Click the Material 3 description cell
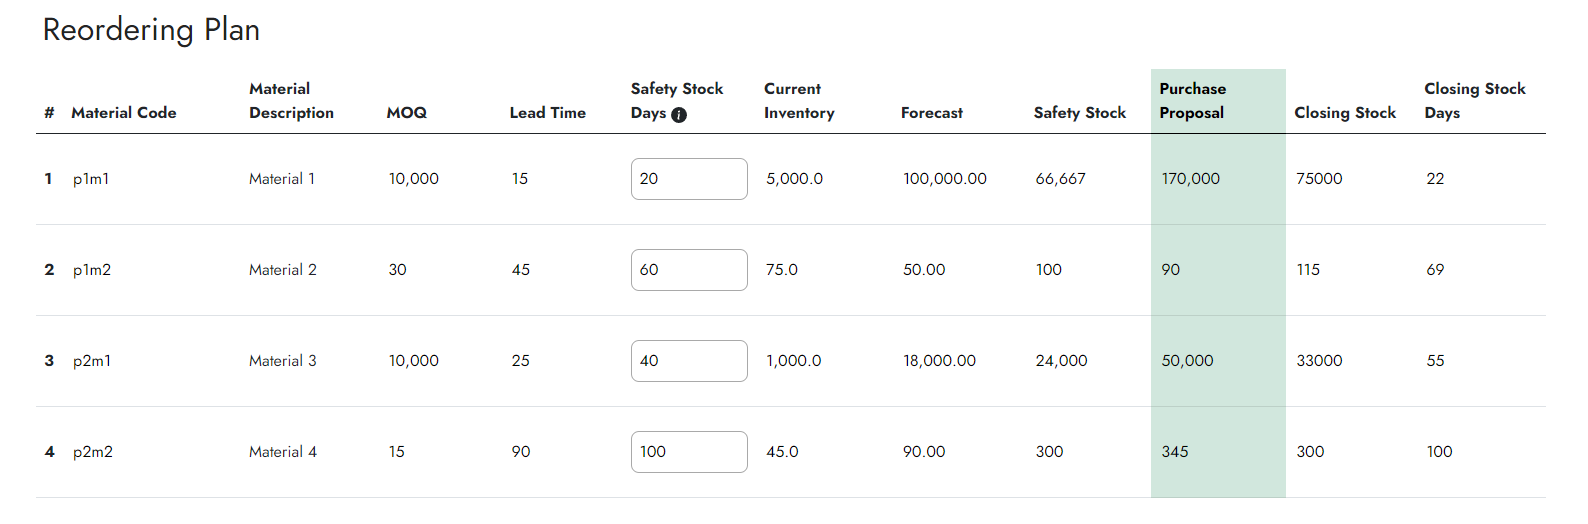This screenshot has height=524, width=1588. [283, 361]
